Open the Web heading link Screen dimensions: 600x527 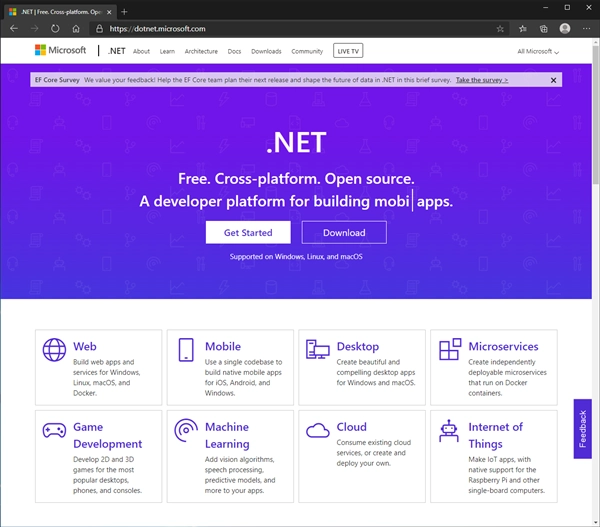[x=85, y=346]
